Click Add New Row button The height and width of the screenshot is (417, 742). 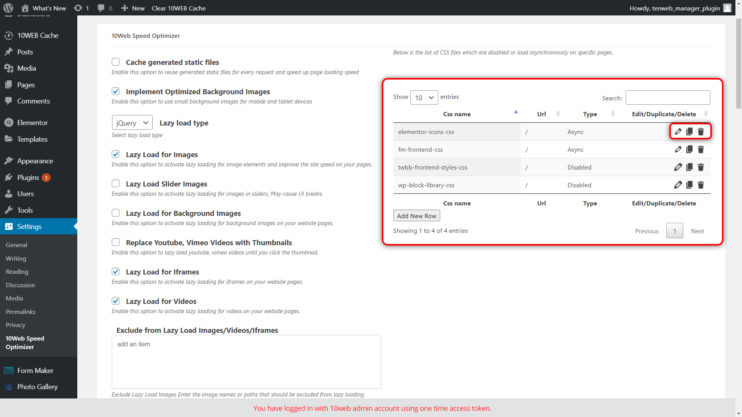pyautogui.click(x=416, y=216)
